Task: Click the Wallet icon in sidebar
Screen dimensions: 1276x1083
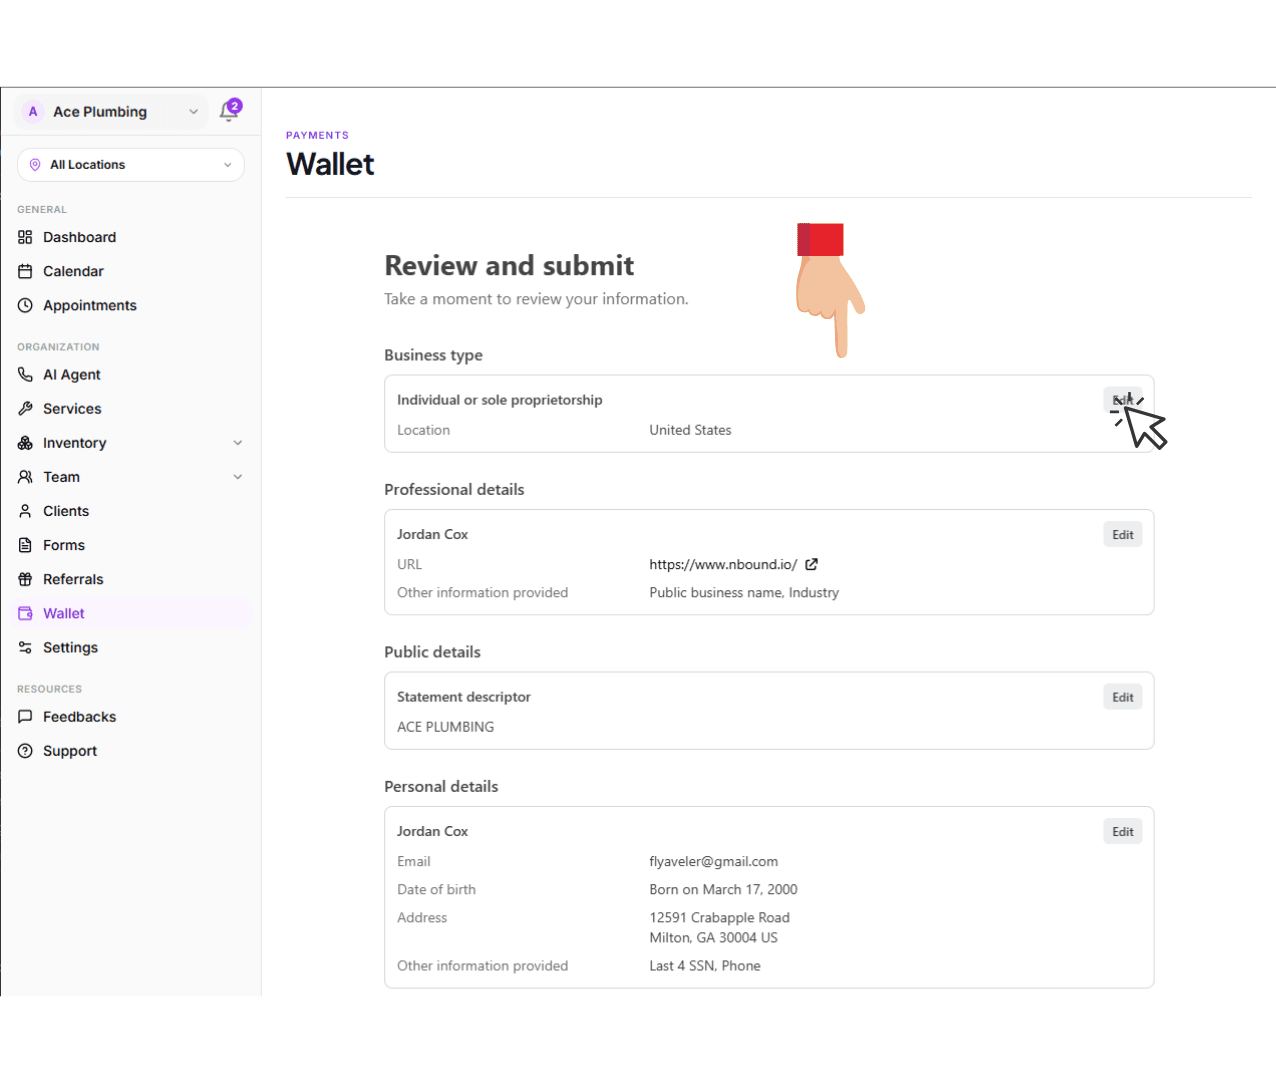Action: click(25, 613)
